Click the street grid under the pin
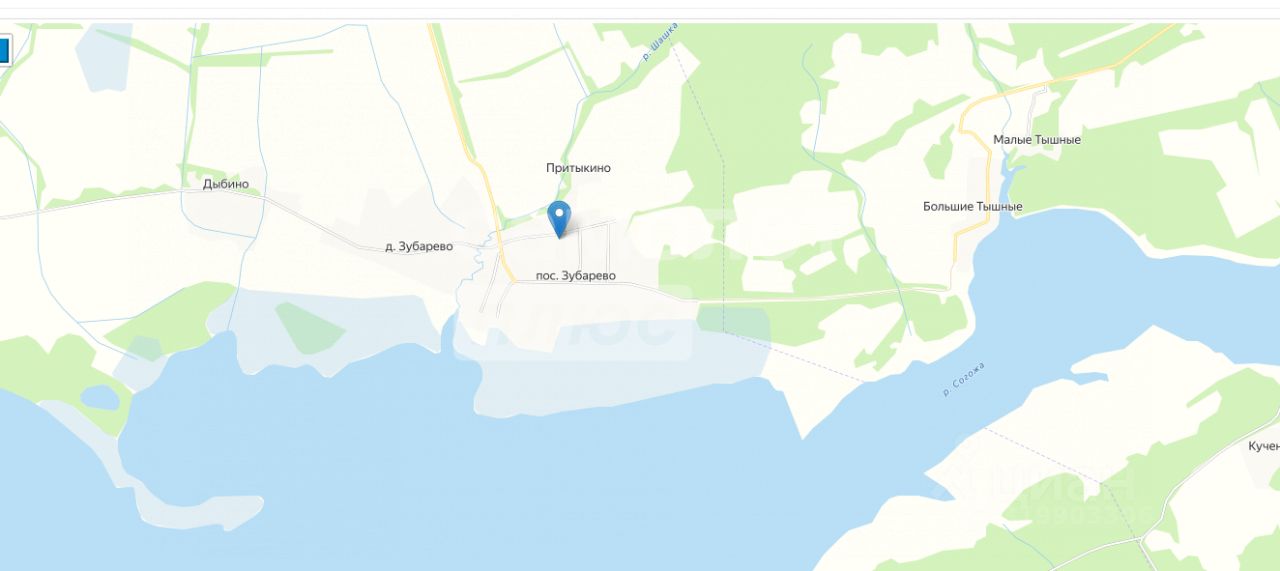 (560, 262)
